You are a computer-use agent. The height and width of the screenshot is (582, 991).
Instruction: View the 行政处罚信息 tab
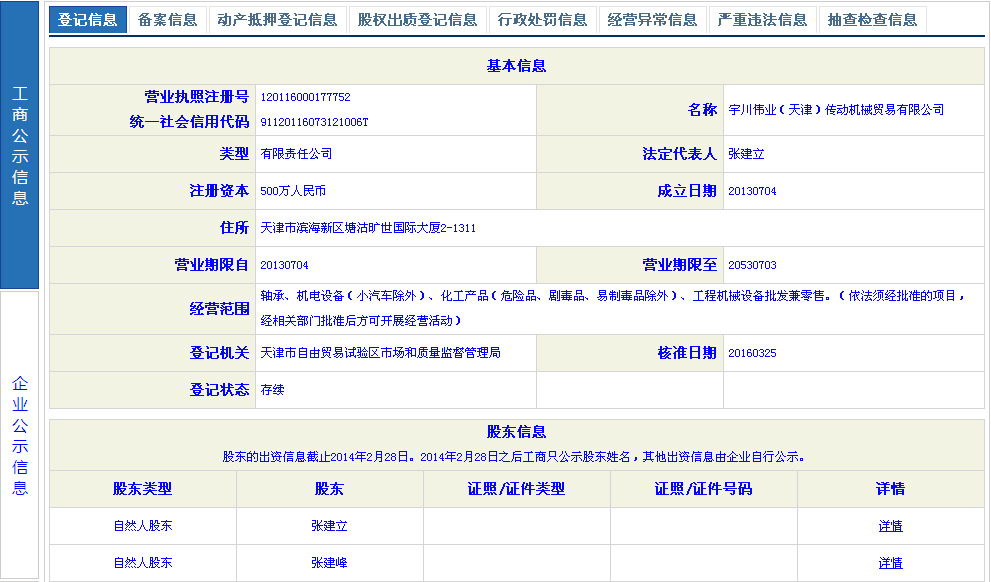[542, 19]
